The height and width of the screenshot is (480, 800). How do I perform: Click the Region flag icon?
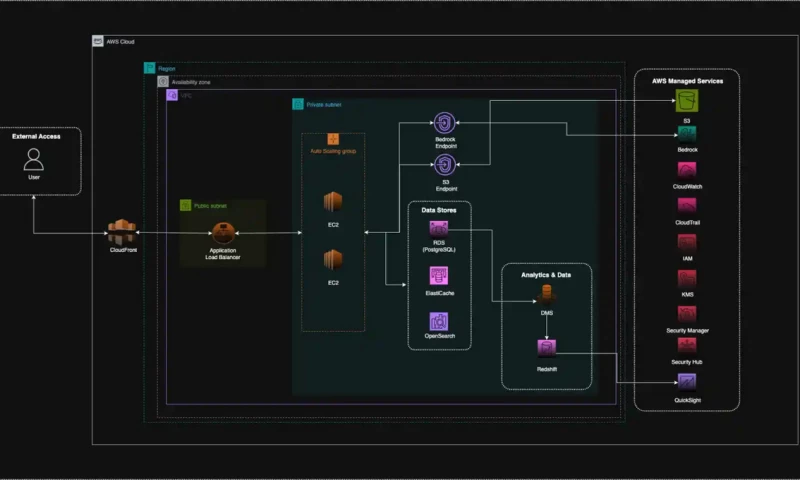149,68
